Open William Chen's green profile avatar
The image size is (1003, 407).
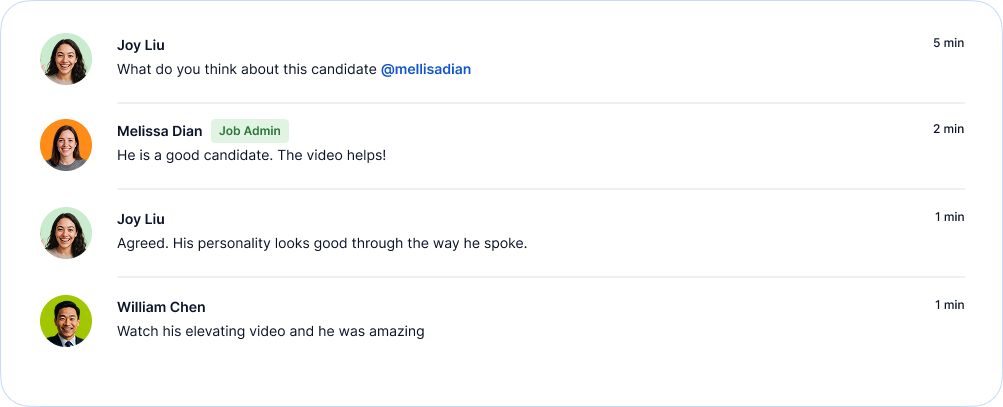click(66, 321)
